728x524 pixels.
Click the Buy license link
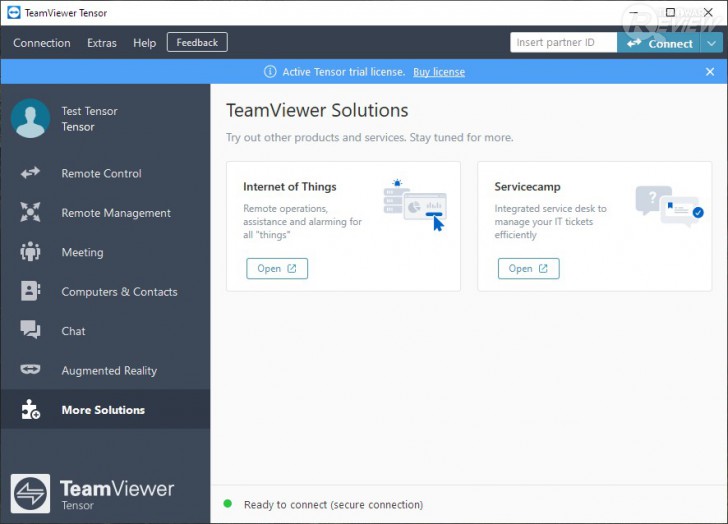pos(439,72)
